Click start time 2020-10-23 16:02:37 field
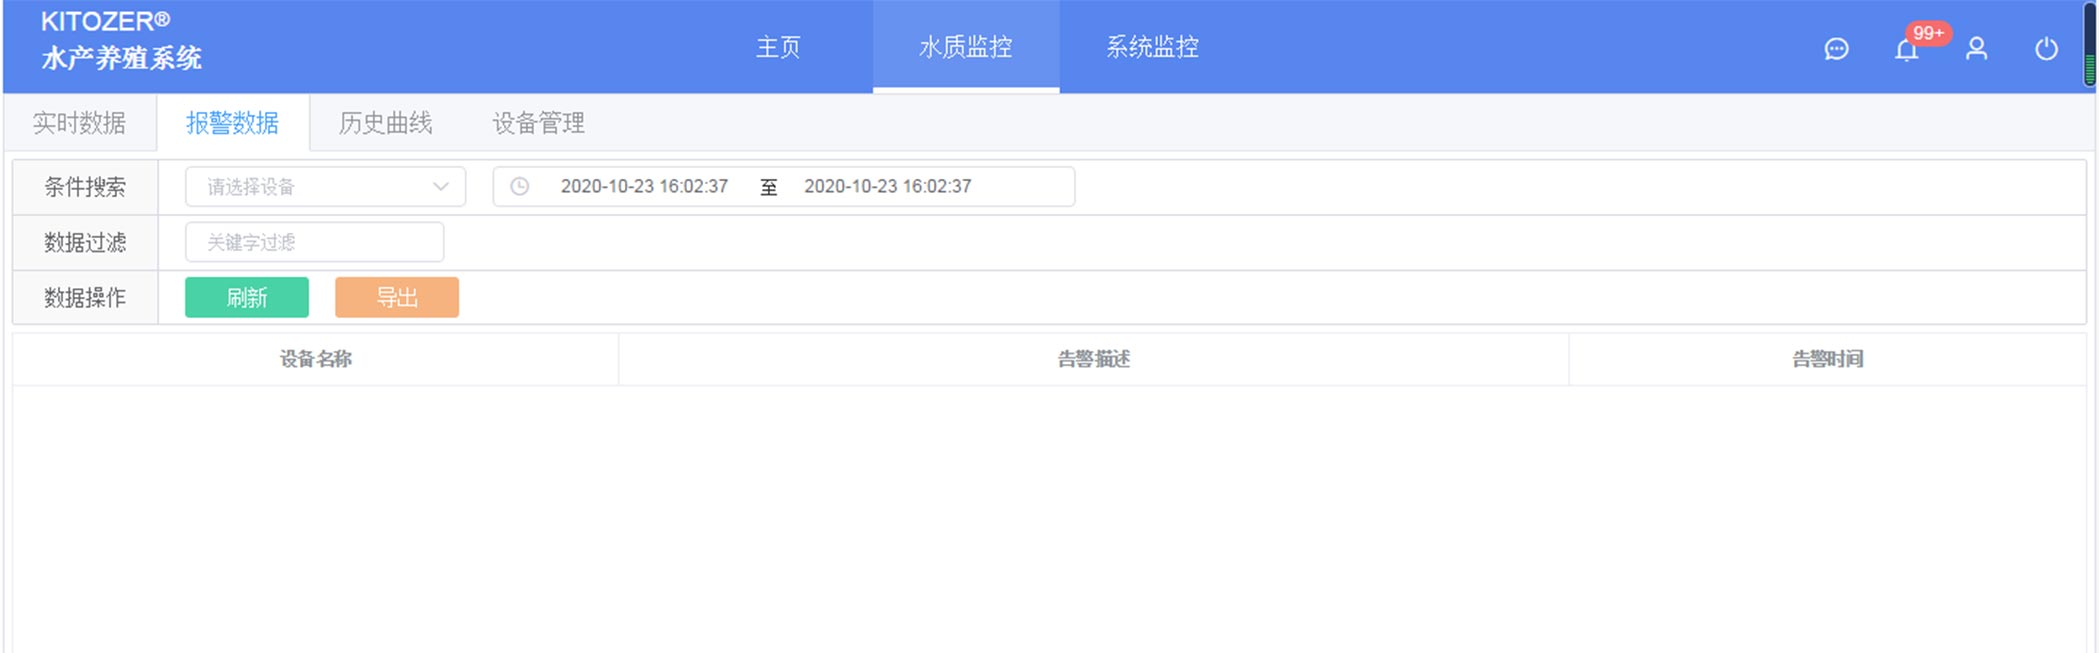 point(644,186)
